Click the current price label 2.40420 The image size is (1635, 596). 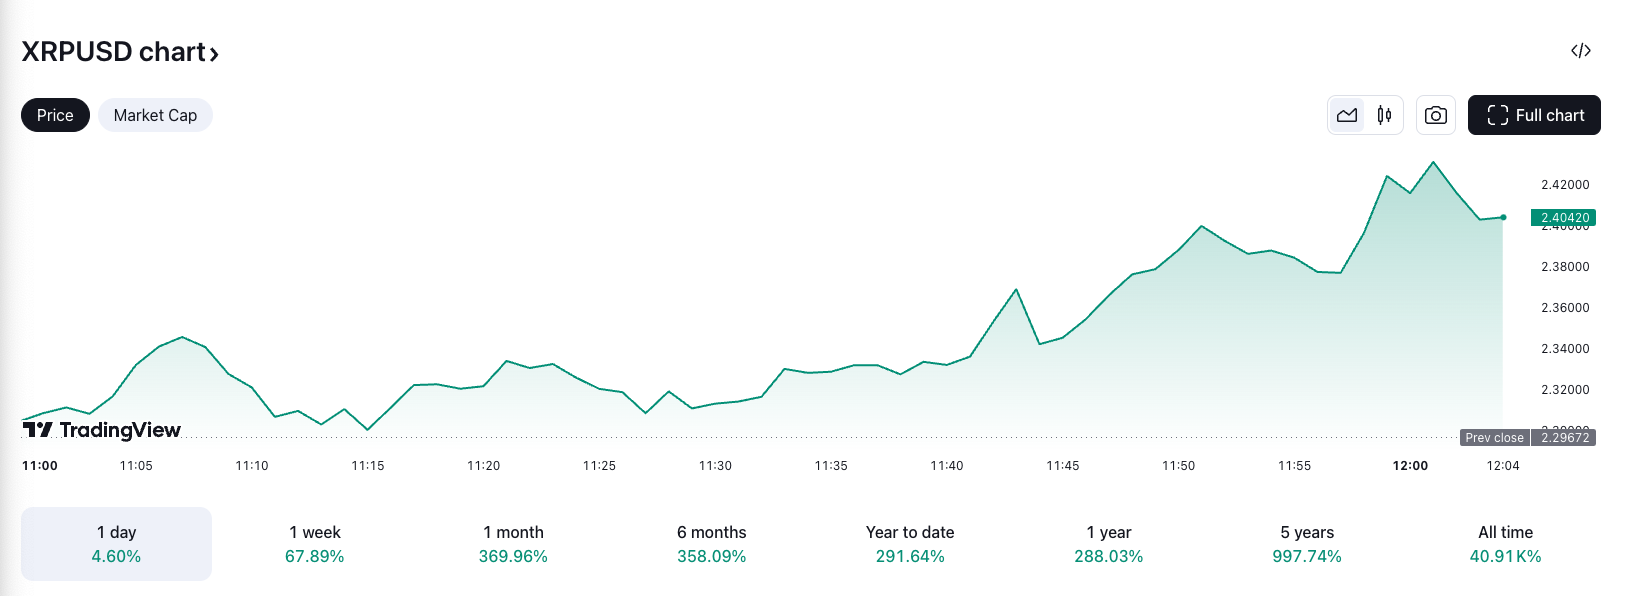click(x=1564, y=218)
